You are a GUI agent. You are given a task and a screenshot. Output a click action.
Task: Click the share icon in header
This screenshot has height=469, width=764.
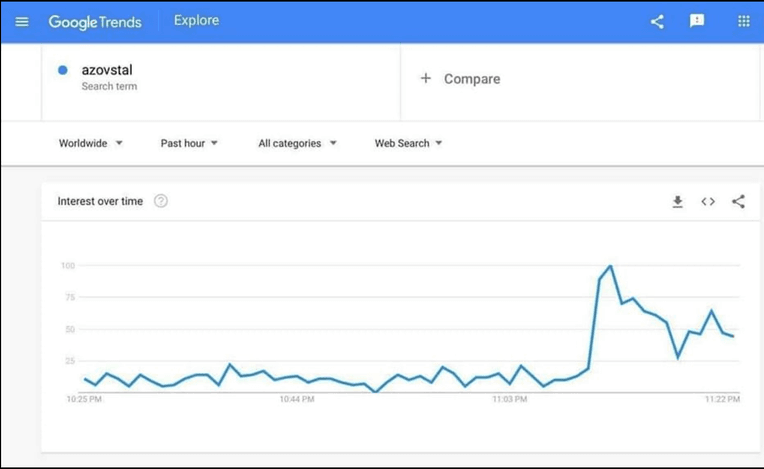[x=657, y=21]
